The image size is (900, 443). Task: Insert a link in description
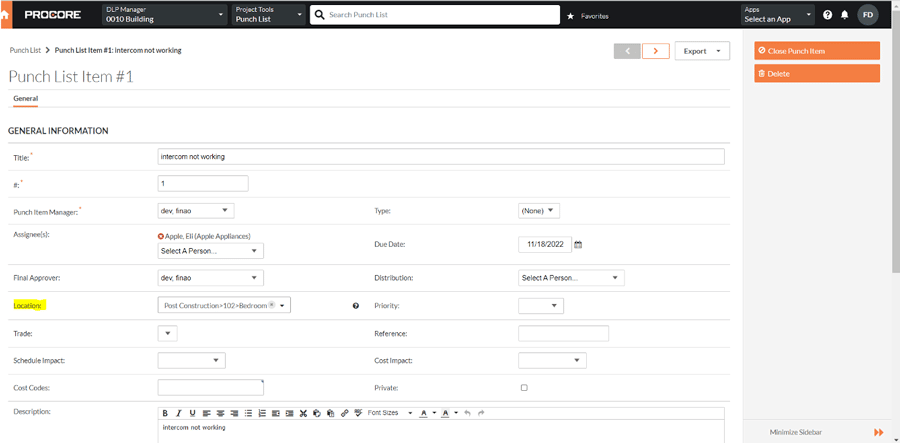tap(344, 413)
